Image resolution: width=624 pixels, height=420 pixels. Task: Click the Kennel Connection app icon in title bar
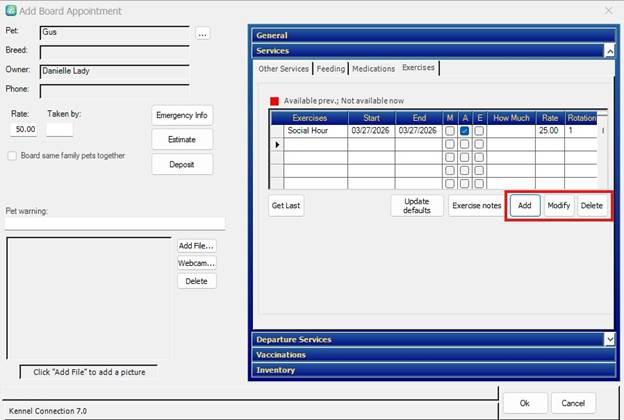coord(11,11)
